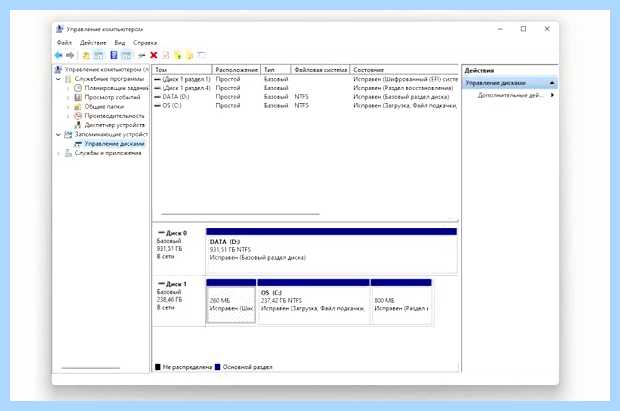This screenshot has width=620, height=411.
Task: Click the Службы и приложения icon
Action: [x=68, y=153]
